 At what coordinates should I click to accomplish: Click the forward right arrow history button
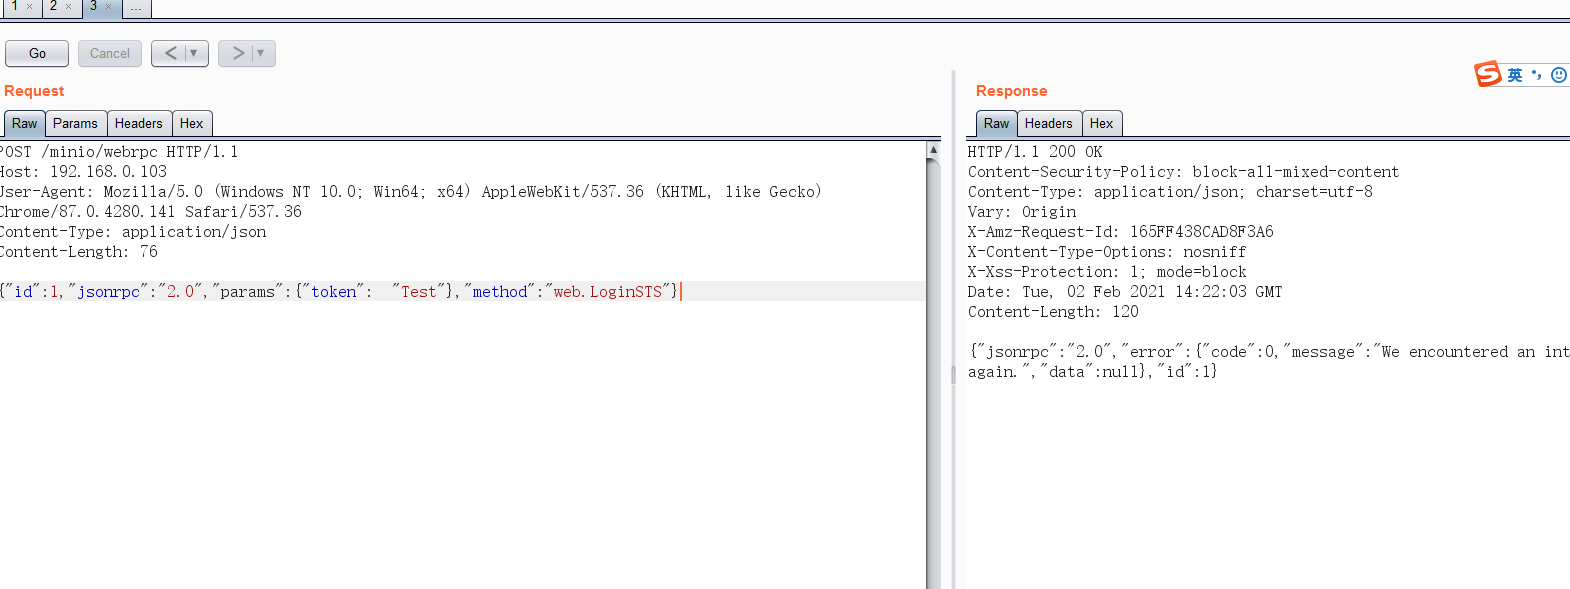click(x=237, y=54)
